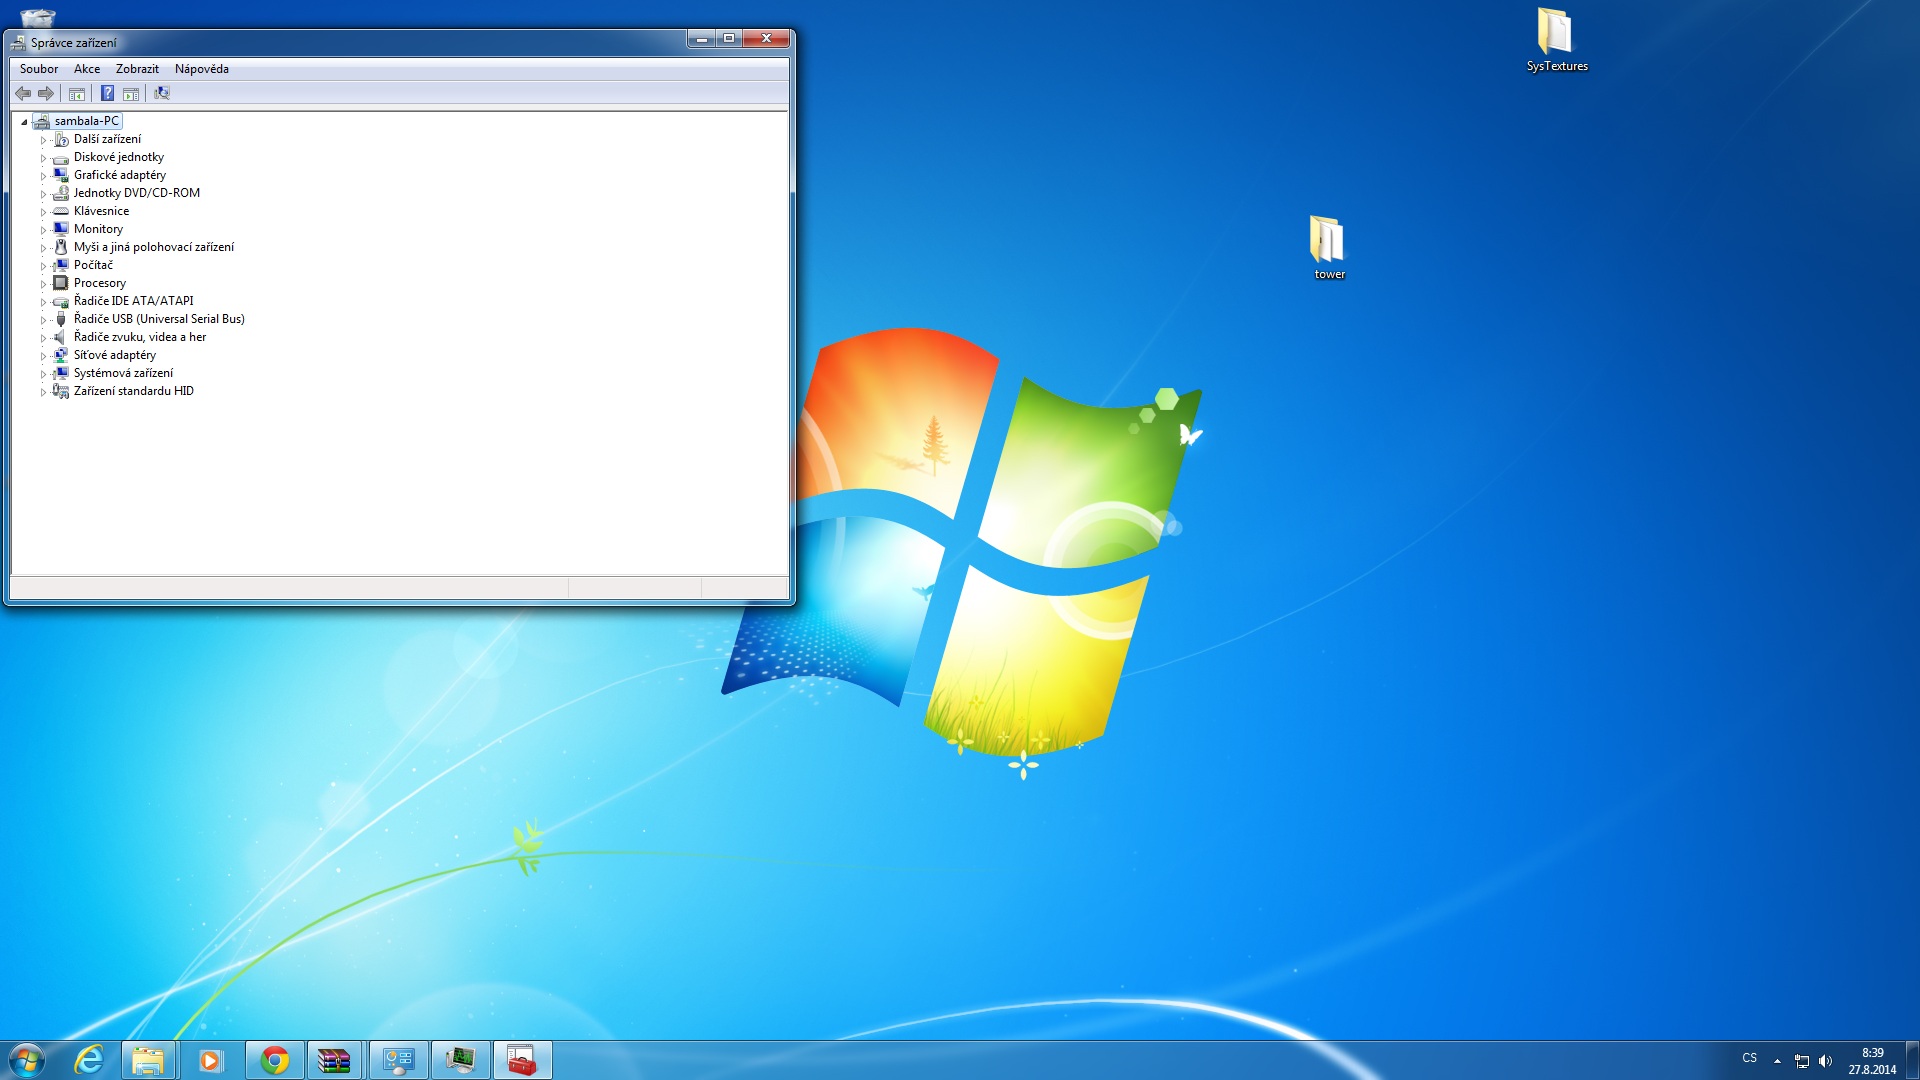The height and width of the screenshot is (1080, 1920).
Task: Expand Procesory node
Action: [x=43, y=284]
